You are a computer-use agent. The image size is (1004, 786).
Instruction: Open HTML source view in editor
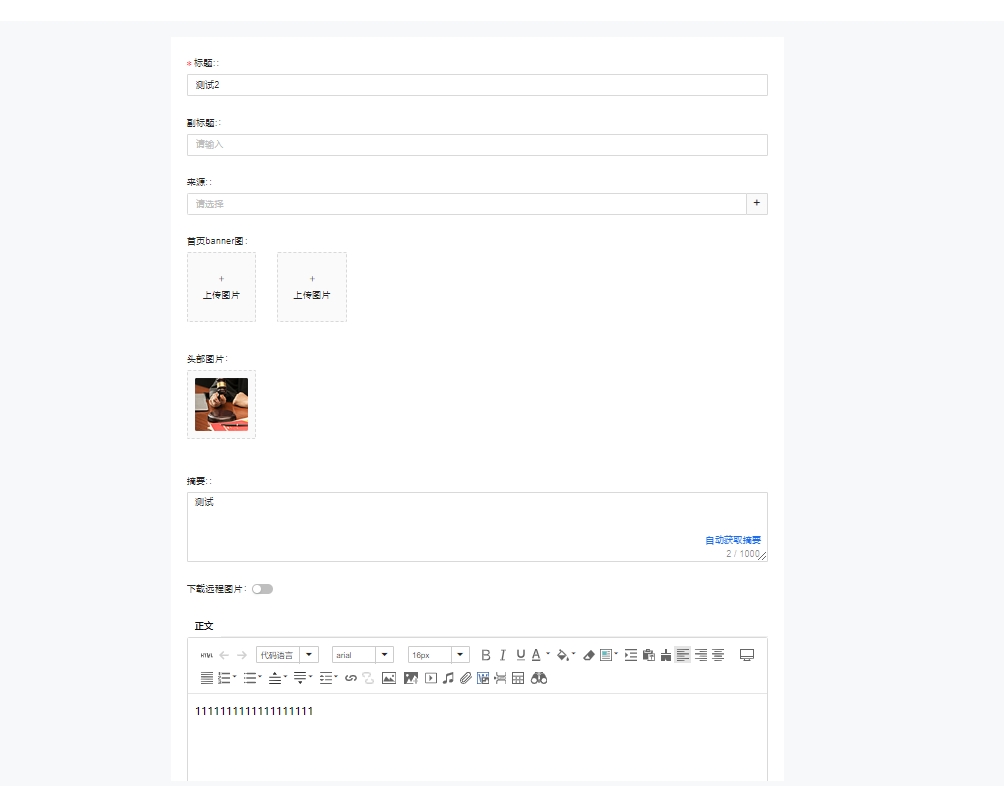click(x=206, y=655)
